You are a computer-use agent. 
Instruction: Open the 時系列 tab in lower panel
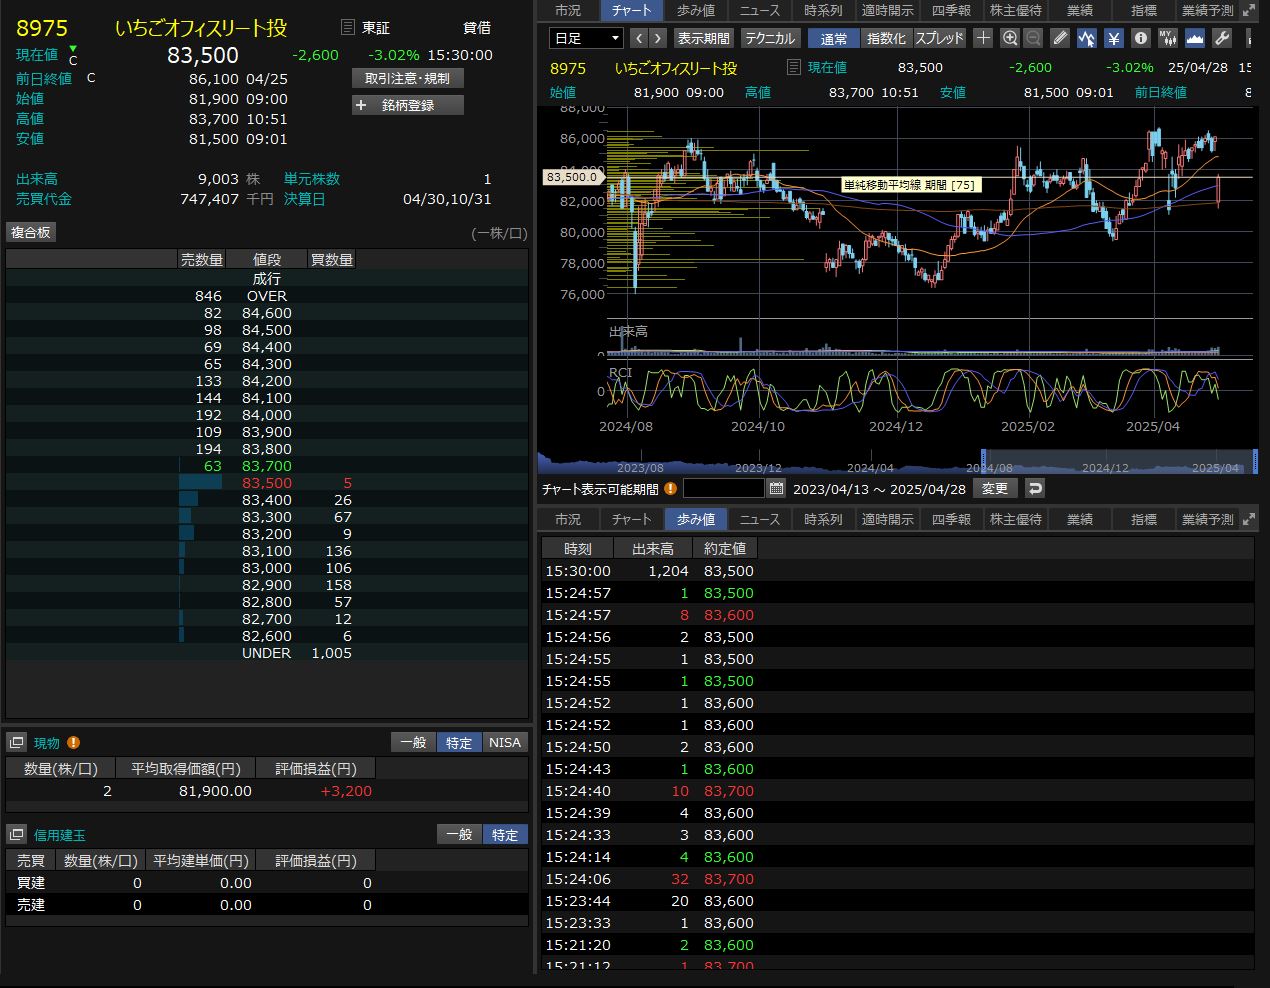click(x=823, y=519)
